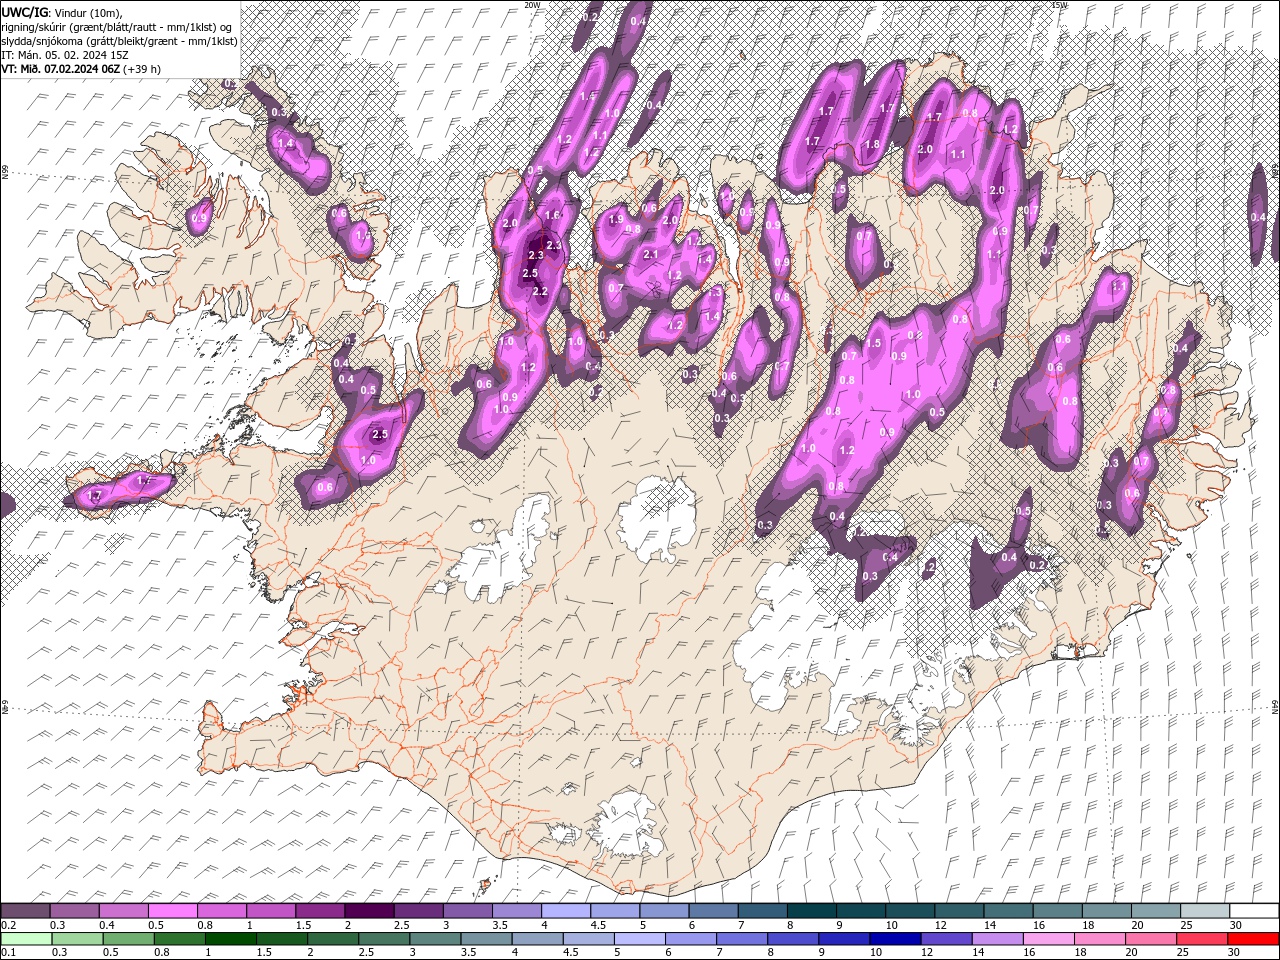Click the '(+39 h)' forecast offset text
This screenshot has width=1280, height=960.
(142, 69)
